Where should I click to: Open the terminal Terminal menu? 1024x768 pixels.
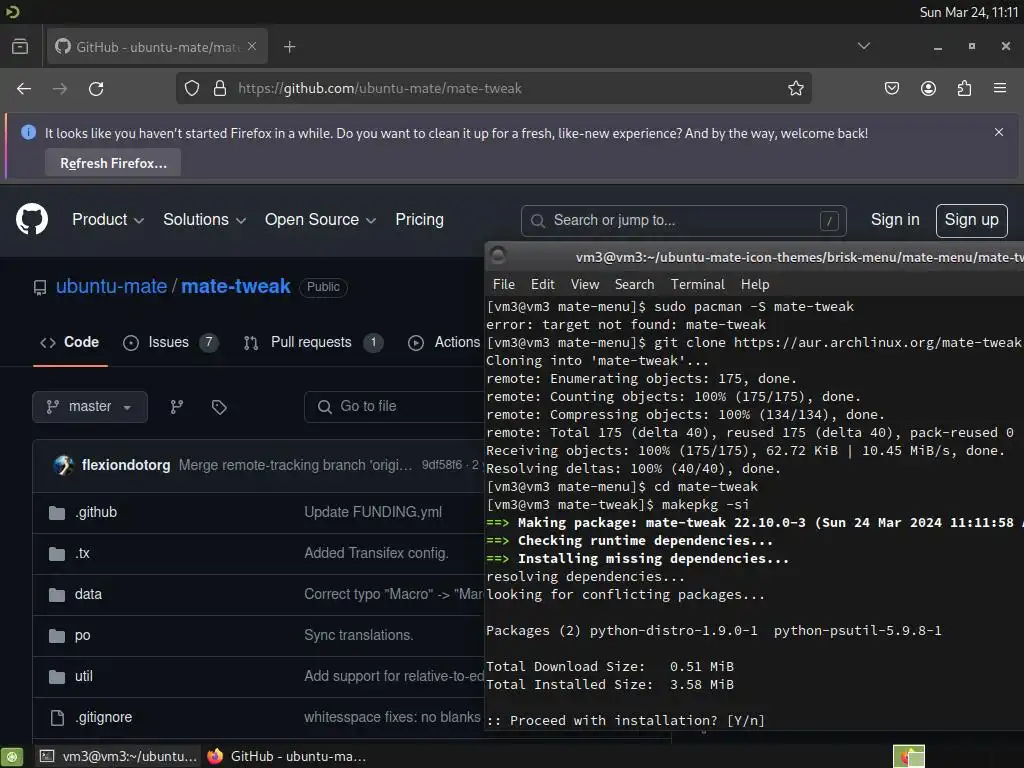coord(697,284)
